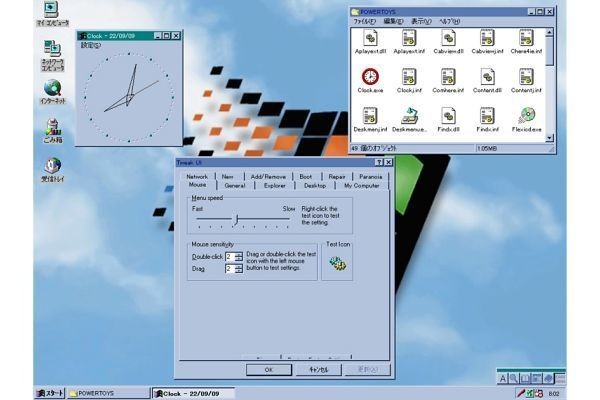Click the '1.05MB' status bar entry

click(487, 149)
